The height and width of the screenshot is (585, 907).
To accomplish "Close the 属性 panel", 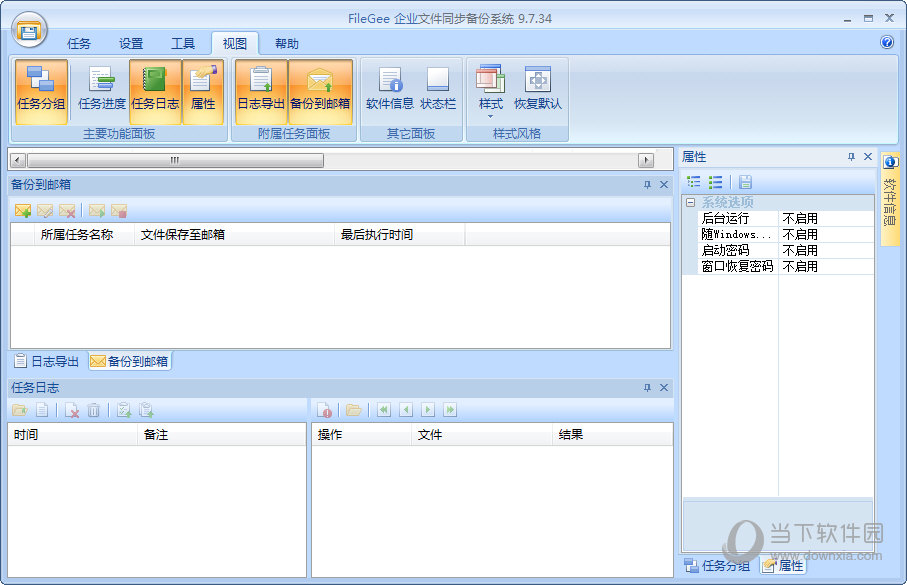I will click(x=868, y=157).
